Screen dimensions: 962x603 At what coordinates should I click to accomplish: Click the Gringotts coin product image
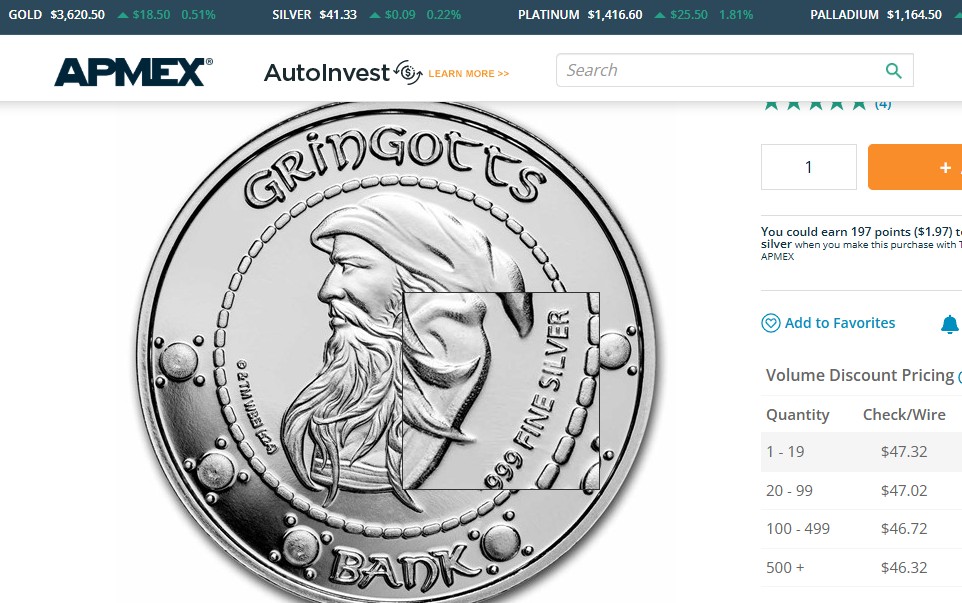[396, 352]
